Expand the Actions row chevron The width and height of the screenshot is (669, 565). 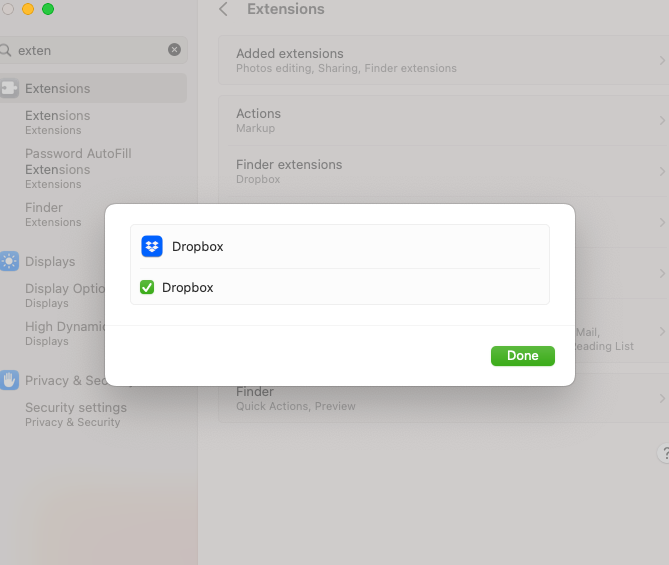(x=662, y=120)
